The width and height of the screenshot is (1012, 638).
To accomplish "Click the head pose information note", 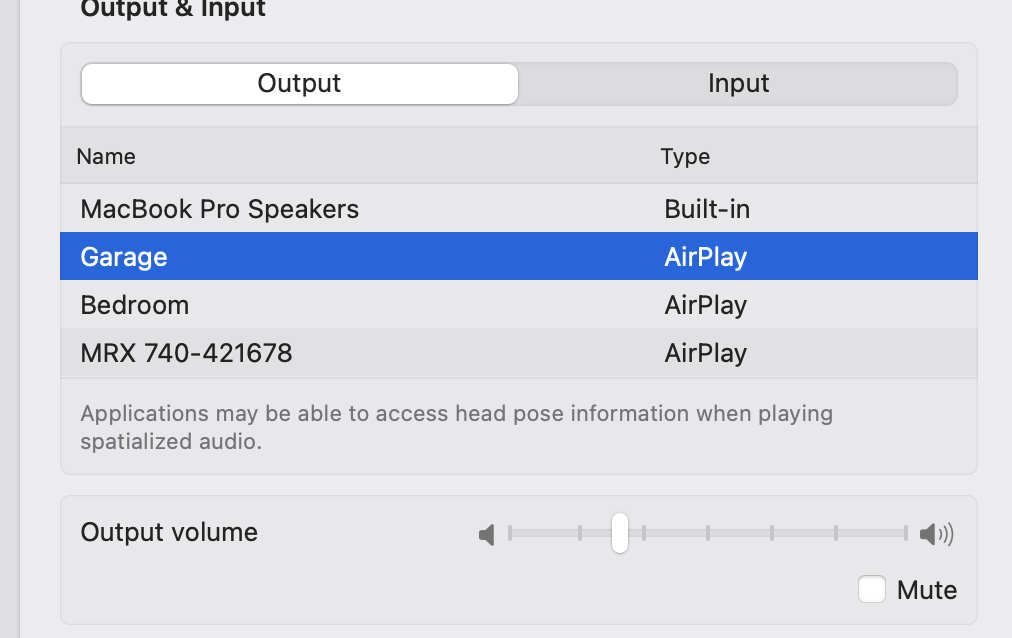I will [456, 427].
